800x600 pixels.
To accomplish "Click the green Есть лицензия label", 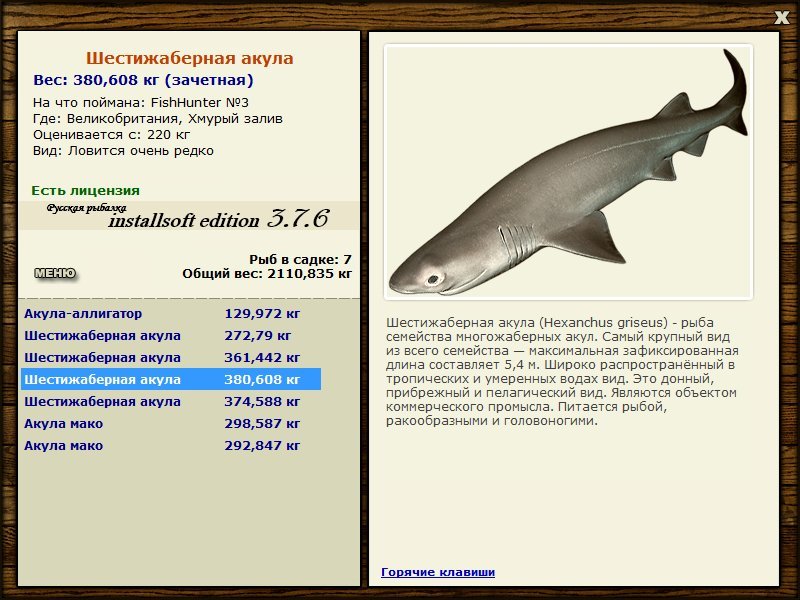I will click(86, 190).
